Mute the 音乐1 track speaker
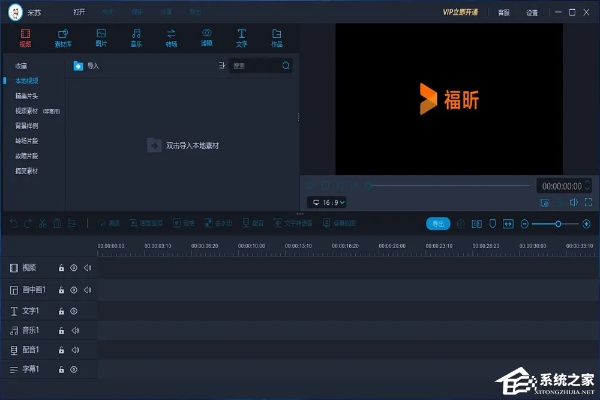 coord(74,330)
